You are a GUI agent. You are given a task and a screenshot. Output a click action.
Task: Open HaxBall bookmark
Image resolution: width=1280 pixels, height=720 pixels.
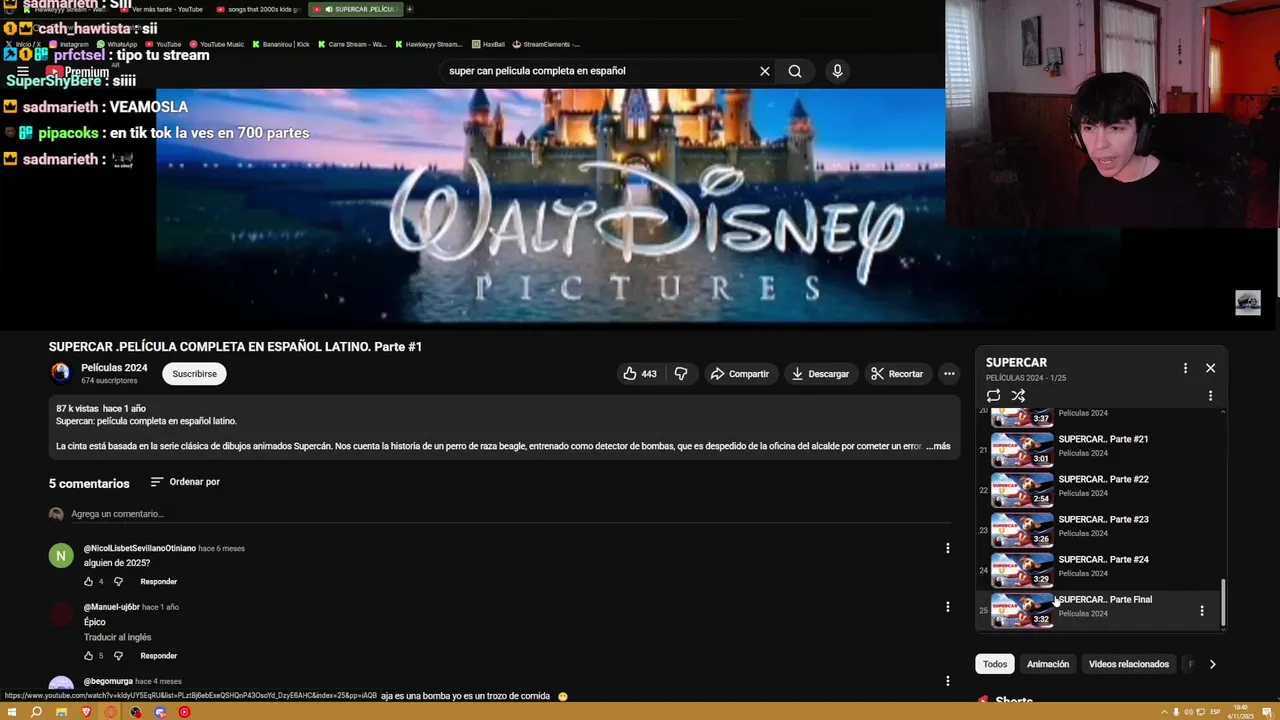coord(489,44)
